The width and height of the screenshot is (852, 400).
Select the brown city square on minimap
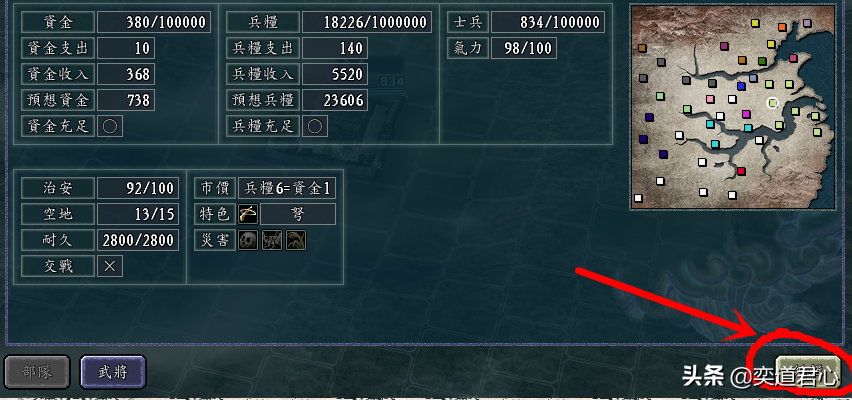pos(642,48)
